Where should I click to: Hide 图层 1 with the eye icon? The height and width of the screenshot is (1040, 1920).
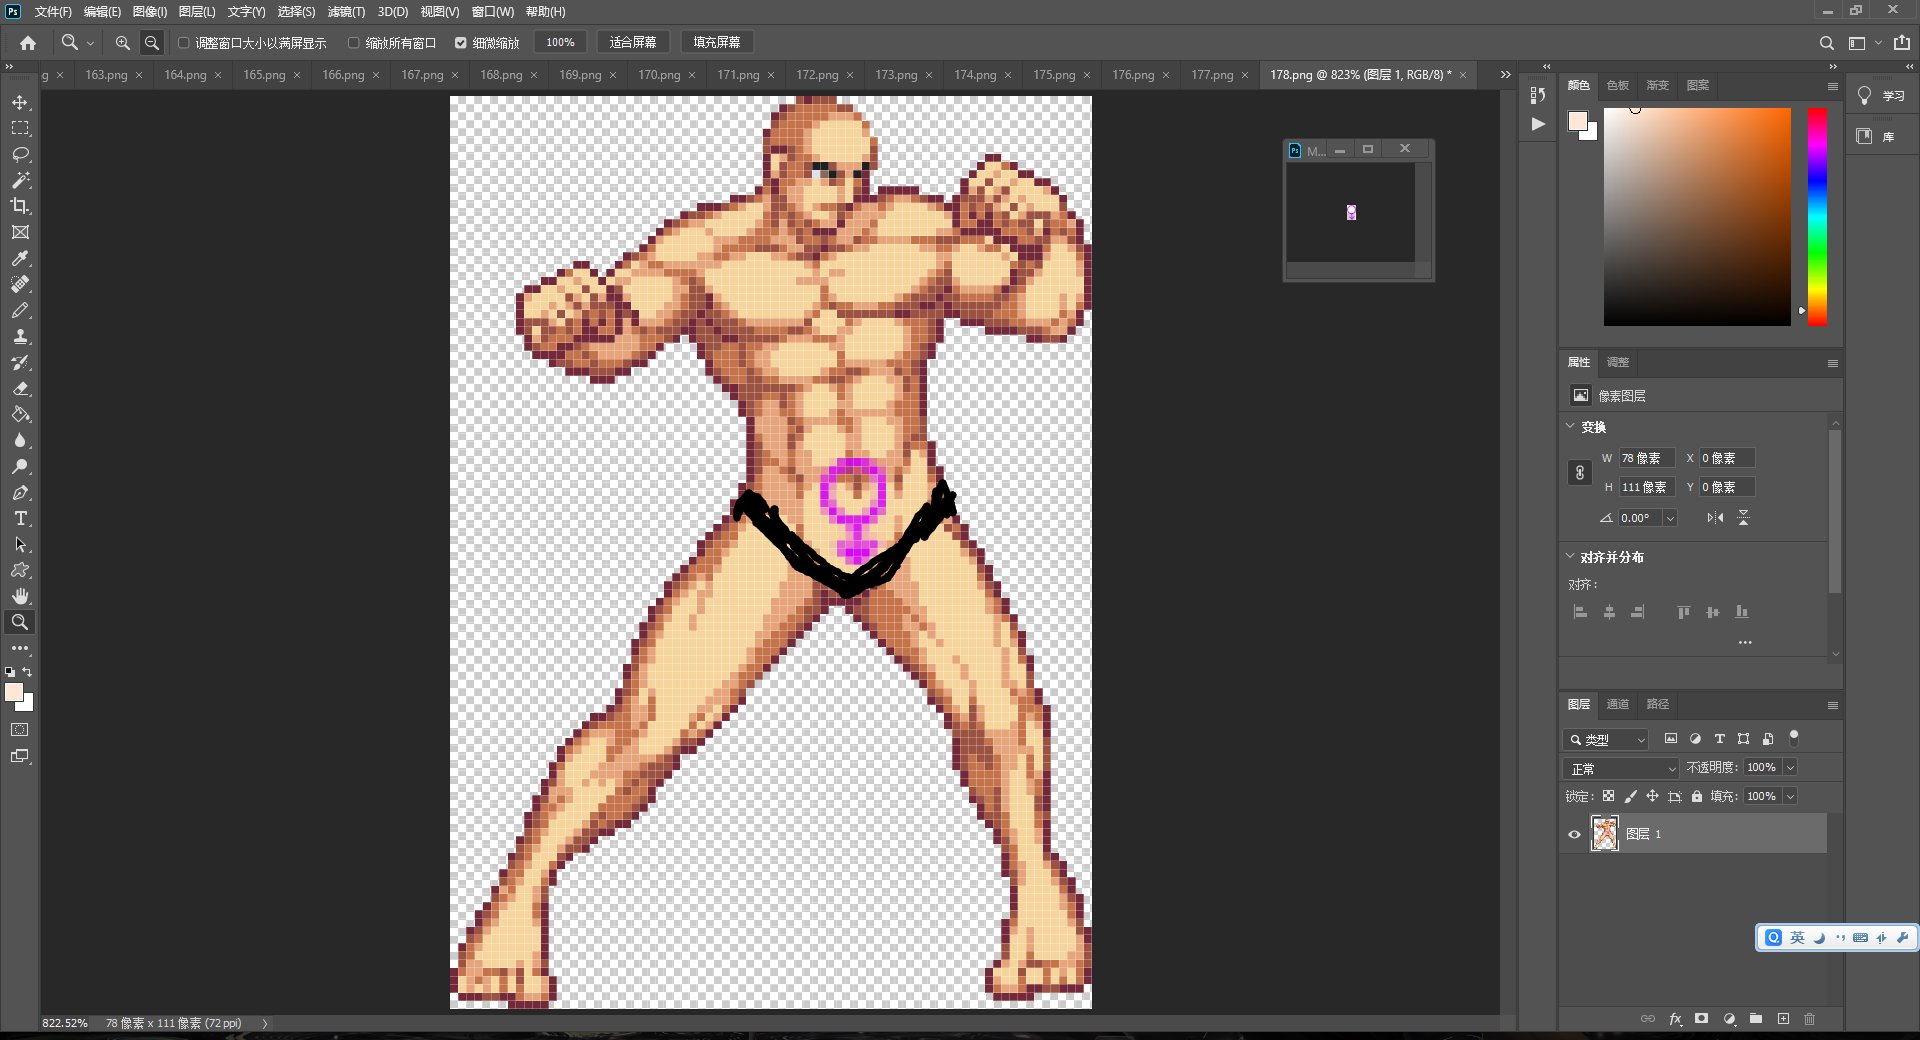pyautogui.click(x=1574, y=834)
